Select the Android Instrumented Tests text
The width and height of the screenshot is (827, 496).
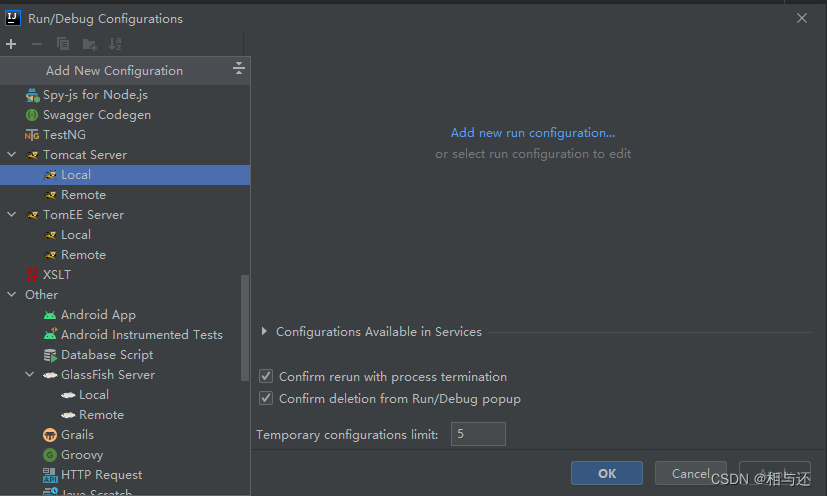click(142, 335)
